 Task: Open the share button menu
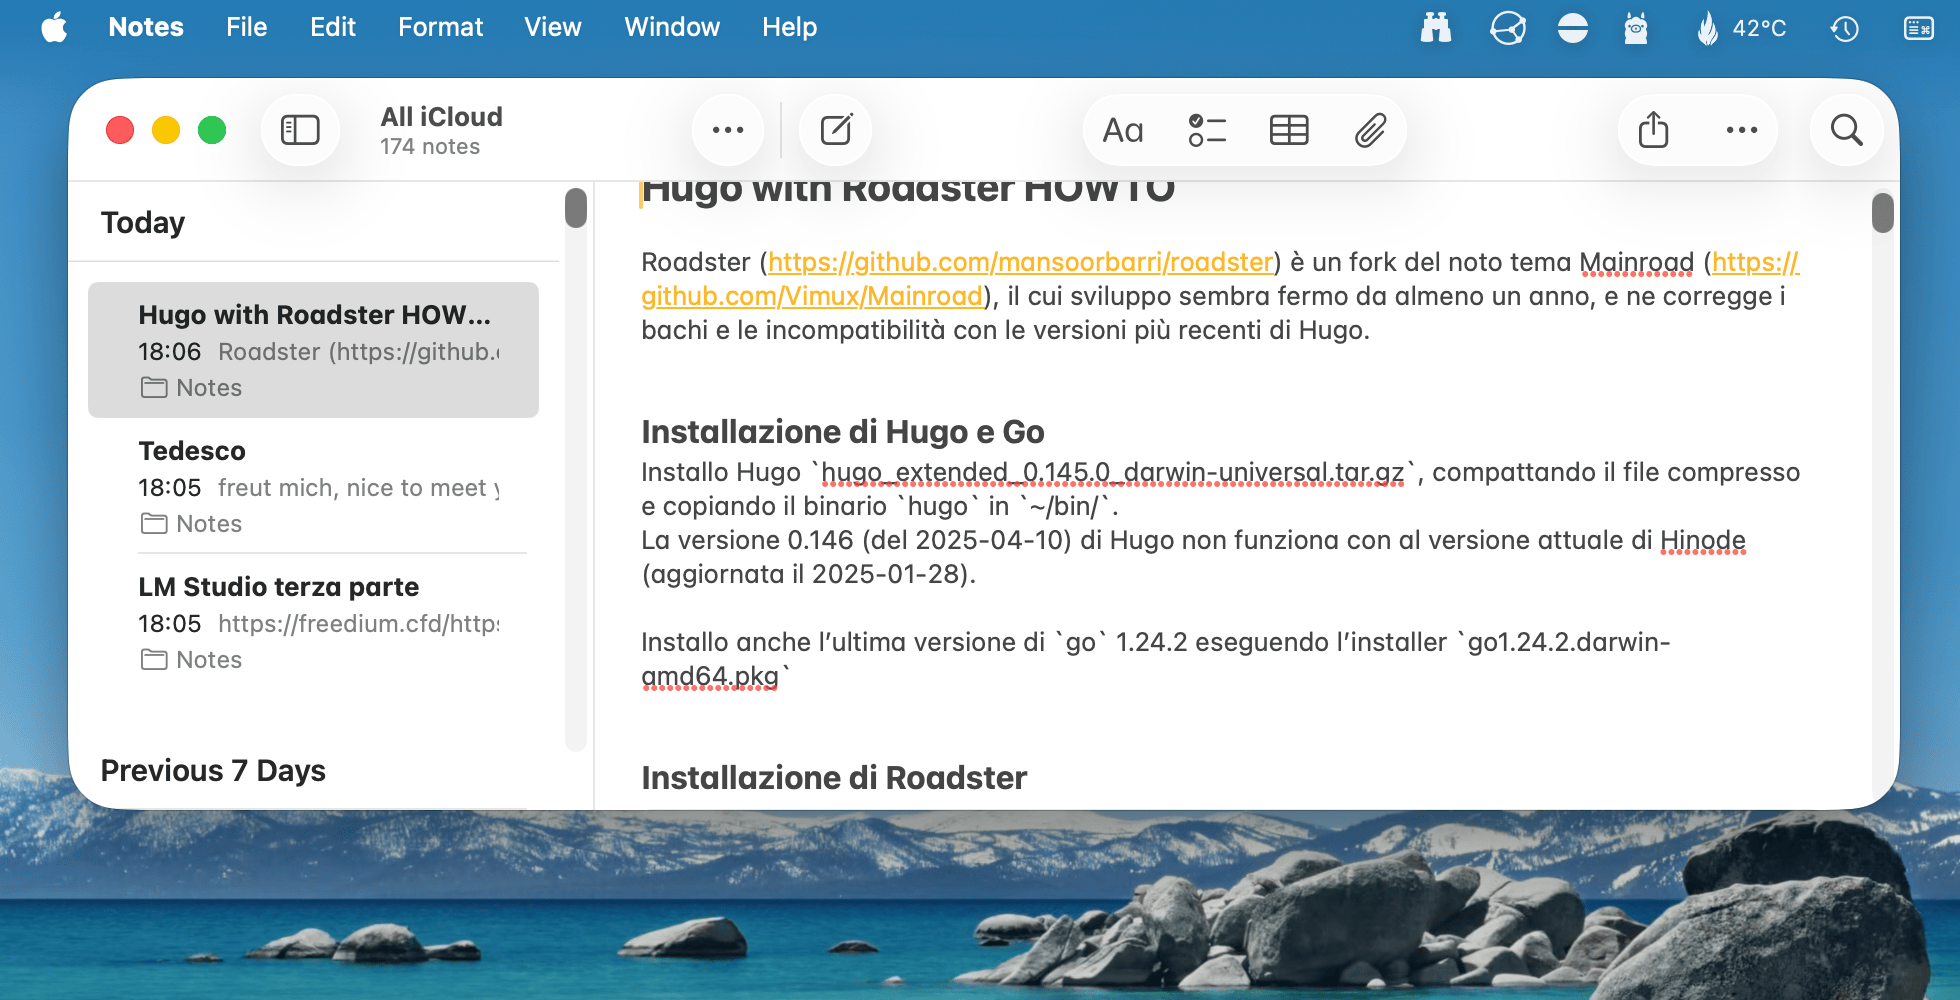[1653, 130]
